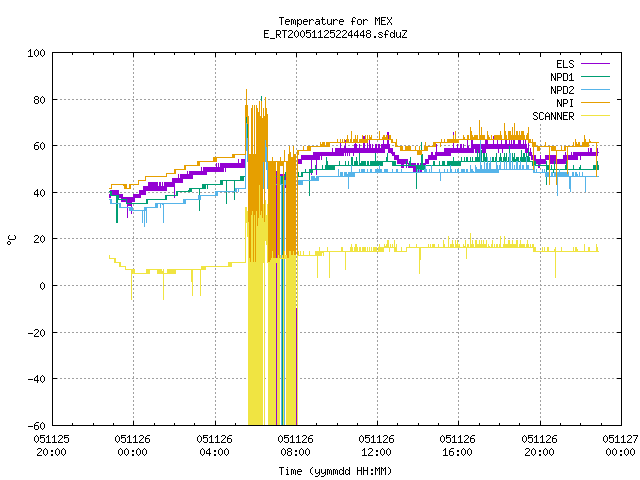Click the x-axis label 051126 16:00
This screenshot has width=640, height=480.
click(x=458, y=445)
